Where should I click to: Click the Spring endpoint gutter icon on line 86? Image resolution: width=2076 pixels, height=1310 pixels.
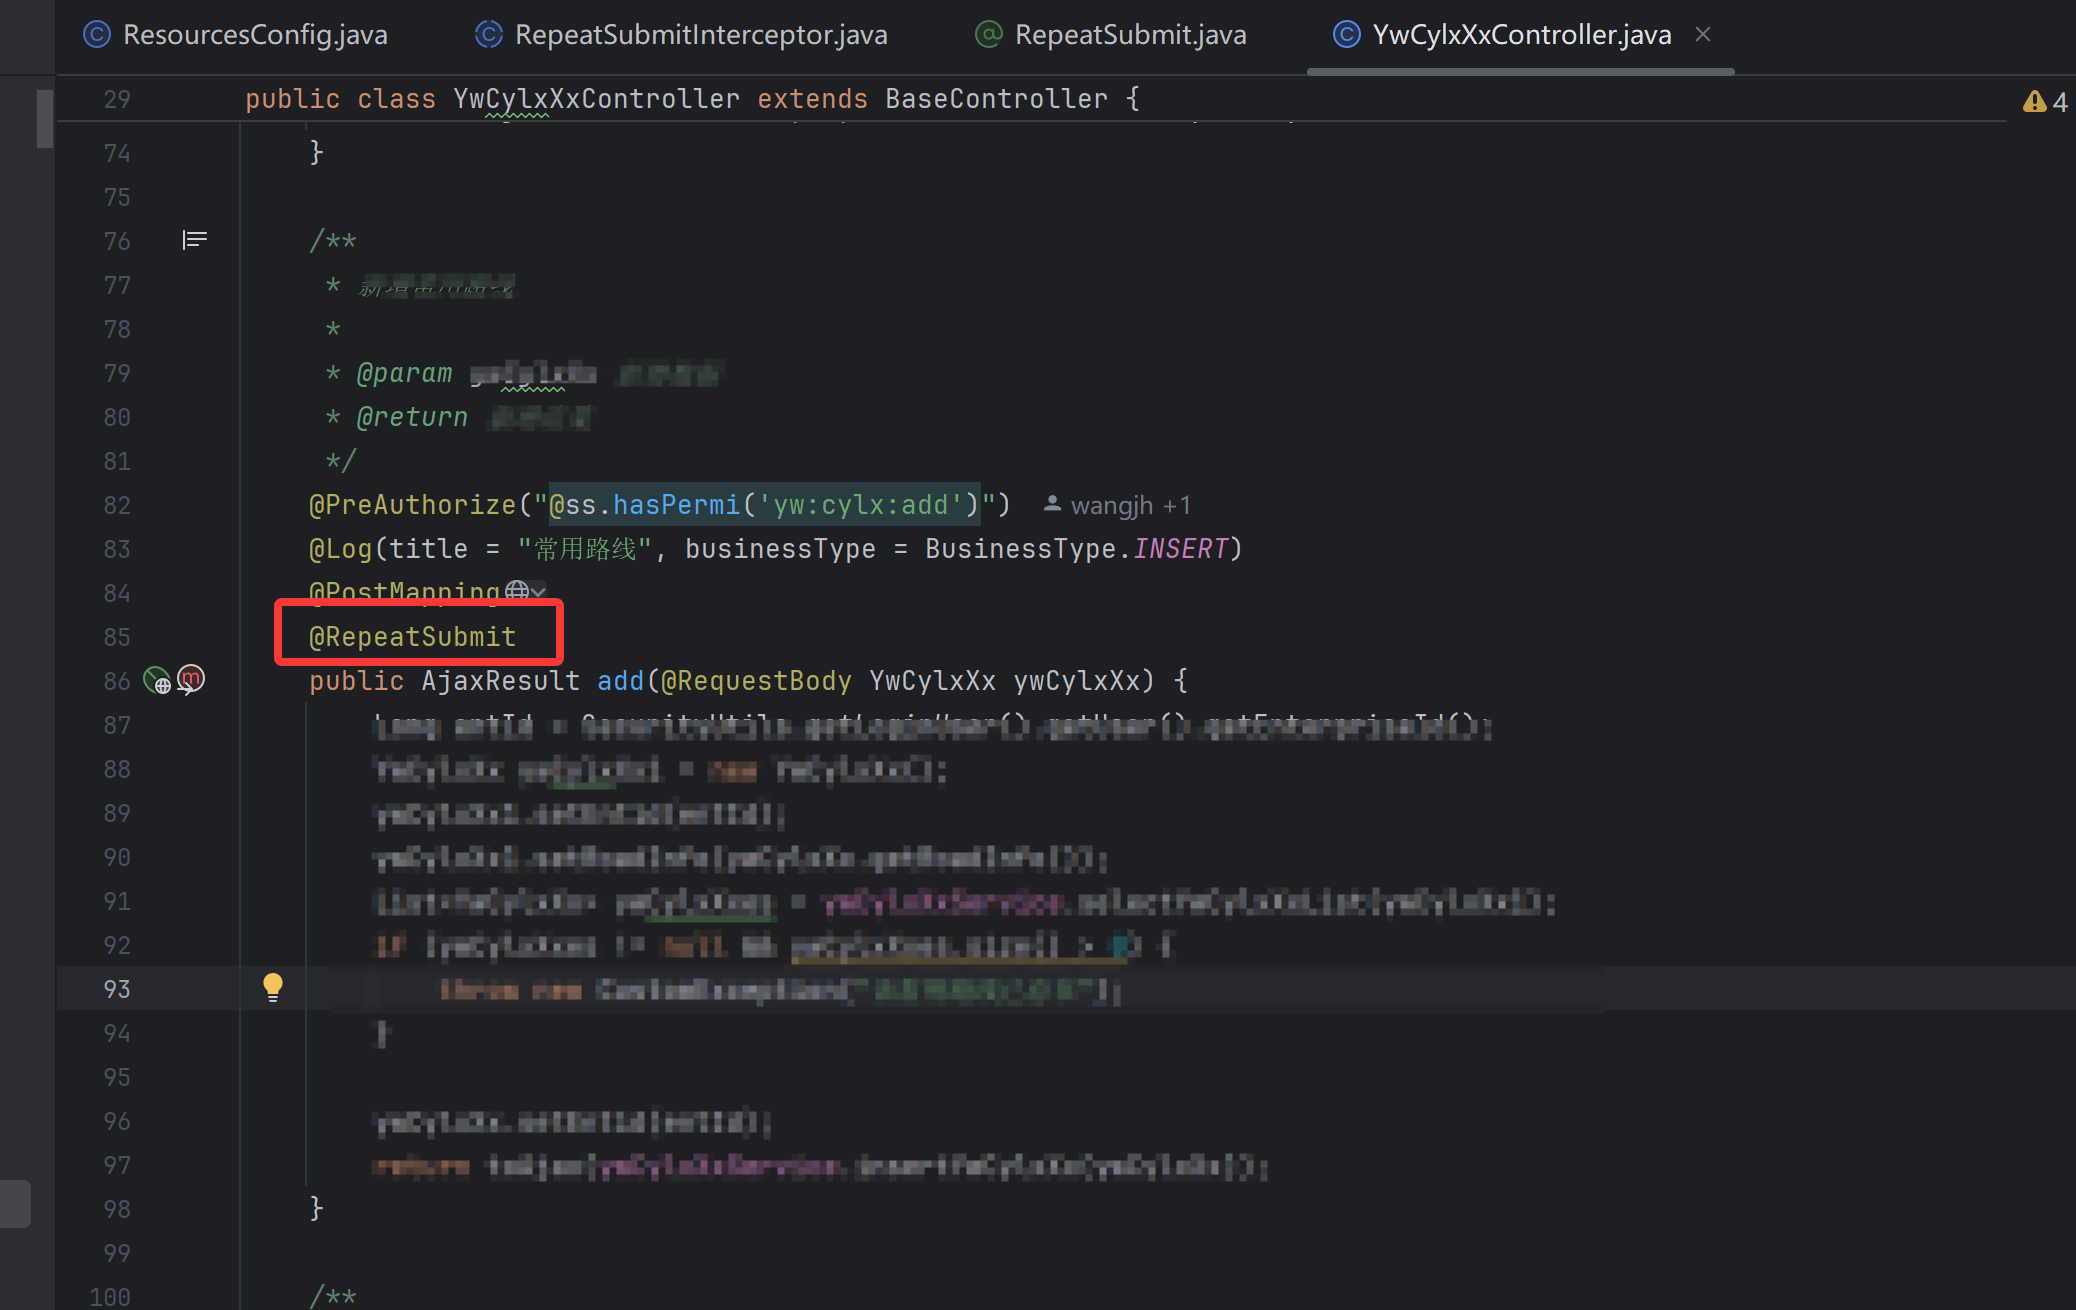click(x=157, y=681)
